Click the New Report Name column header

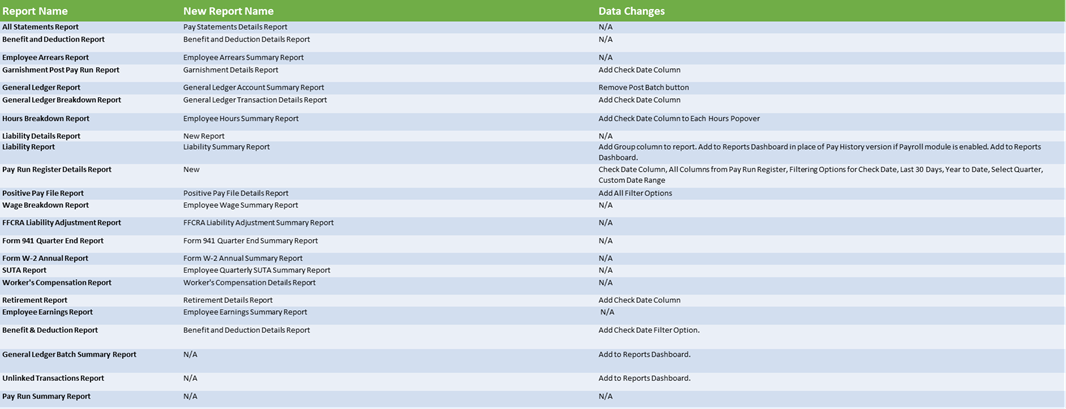[229, 11]
